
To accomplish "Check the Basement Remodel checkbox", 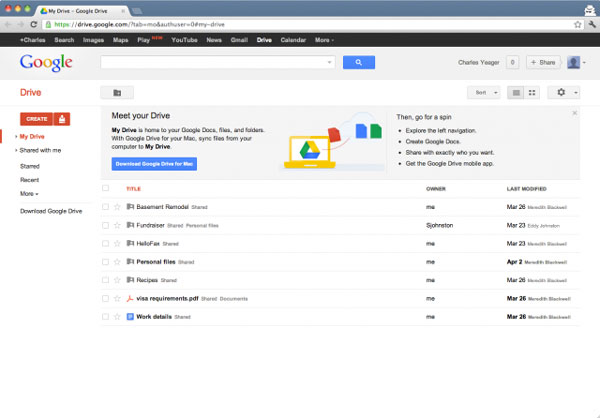I will [x=105, y=207].
